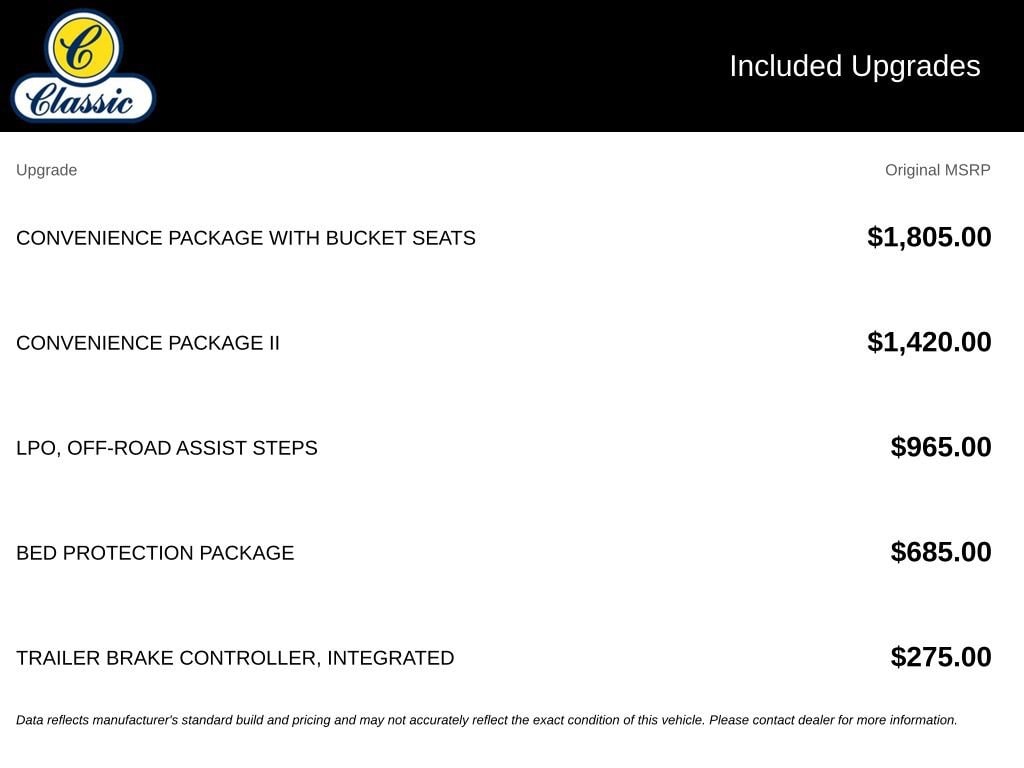This screenshot has height=768, width=1024.
Task: Click the yellow C emblem in logo
Action: [x=83, y=47]
